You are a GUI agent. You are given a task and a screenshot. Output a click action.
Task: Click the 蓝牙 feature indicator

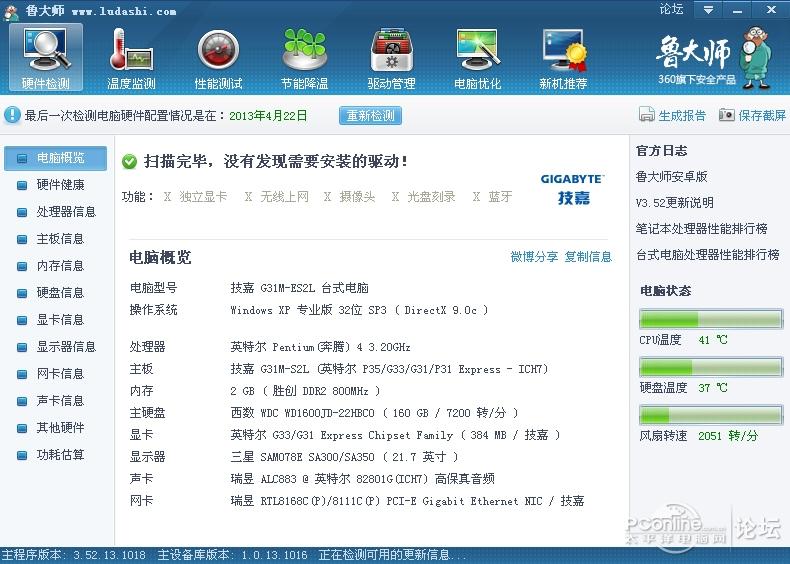pyautogui.click(x=492, y=197)
